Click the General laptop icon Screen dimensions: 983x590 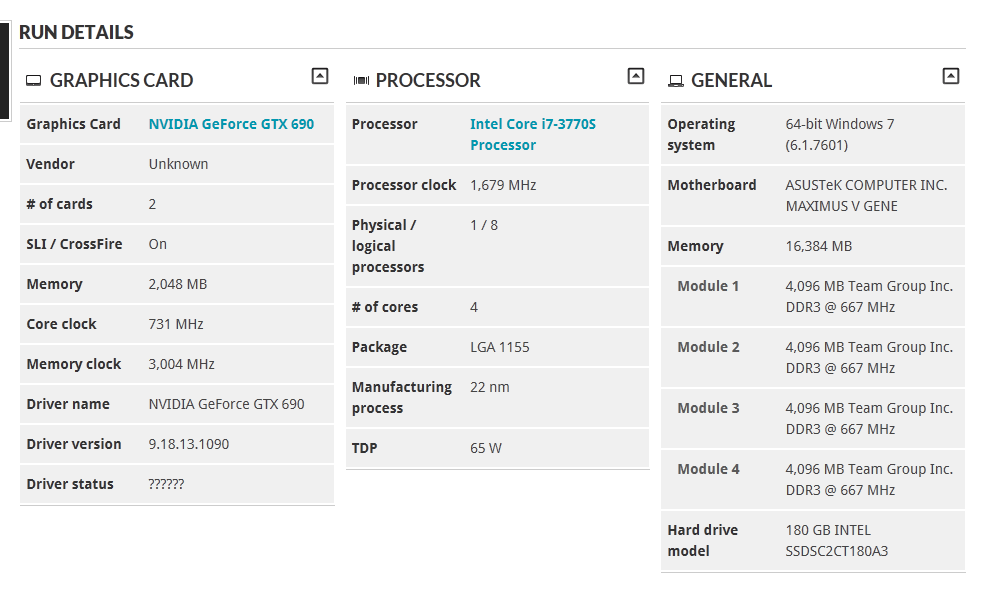click(x=676, y=81)
